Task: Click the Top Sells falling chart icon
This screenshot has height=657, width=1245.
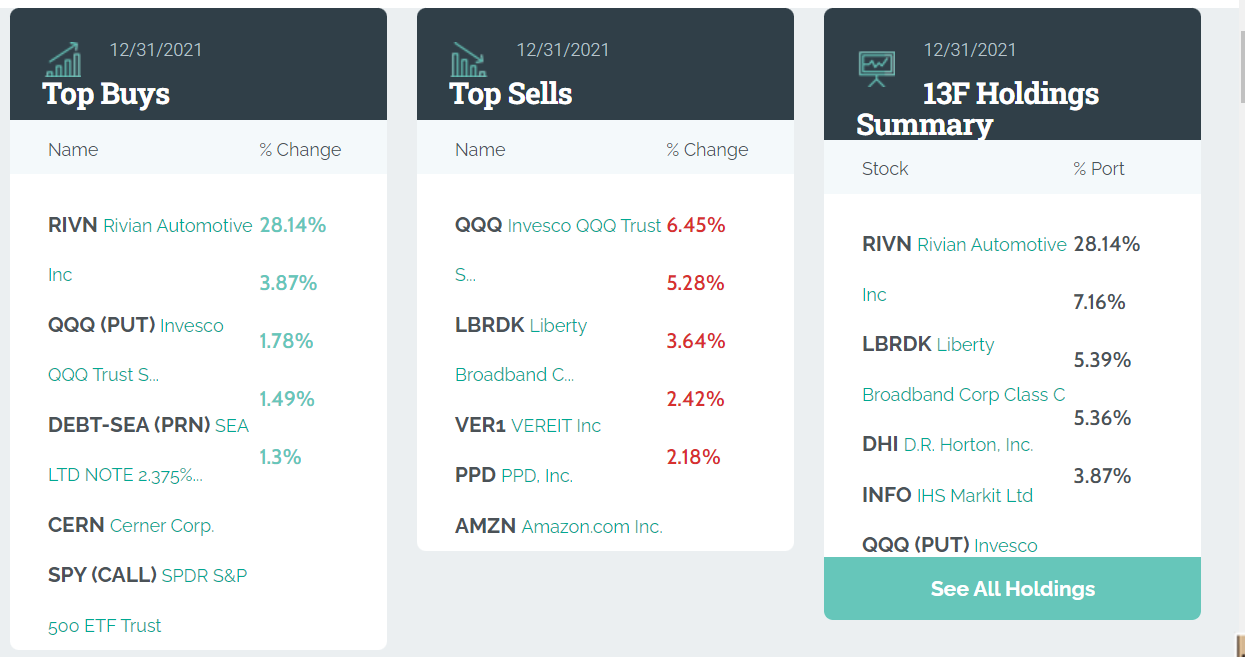Action: [x=469, y=59]
